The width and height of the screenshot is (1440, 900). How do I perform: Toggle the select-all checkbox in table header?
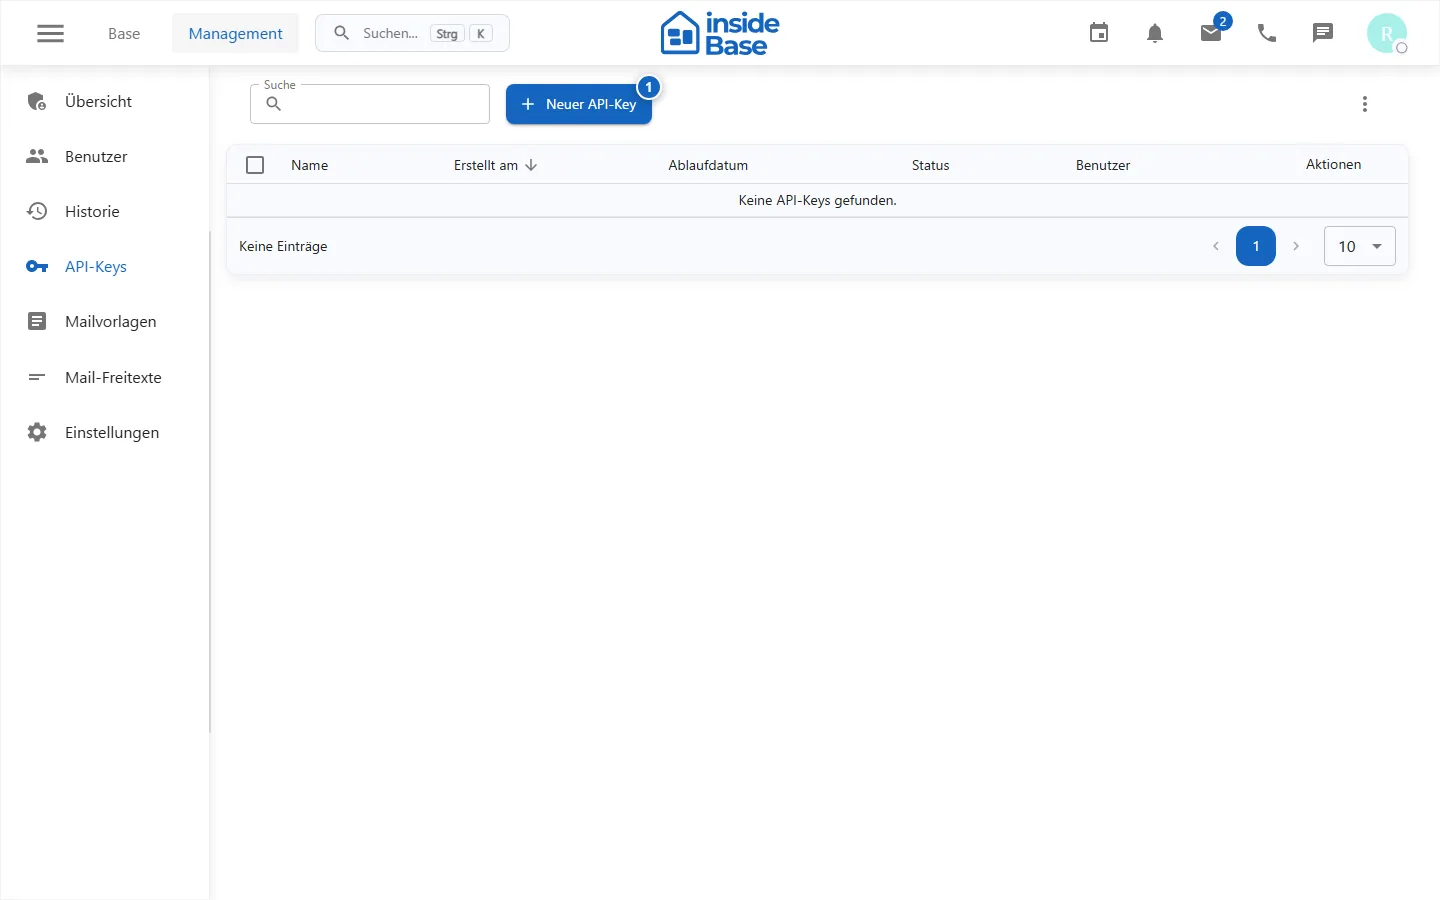pyautogui.click(x=255, y=165)
